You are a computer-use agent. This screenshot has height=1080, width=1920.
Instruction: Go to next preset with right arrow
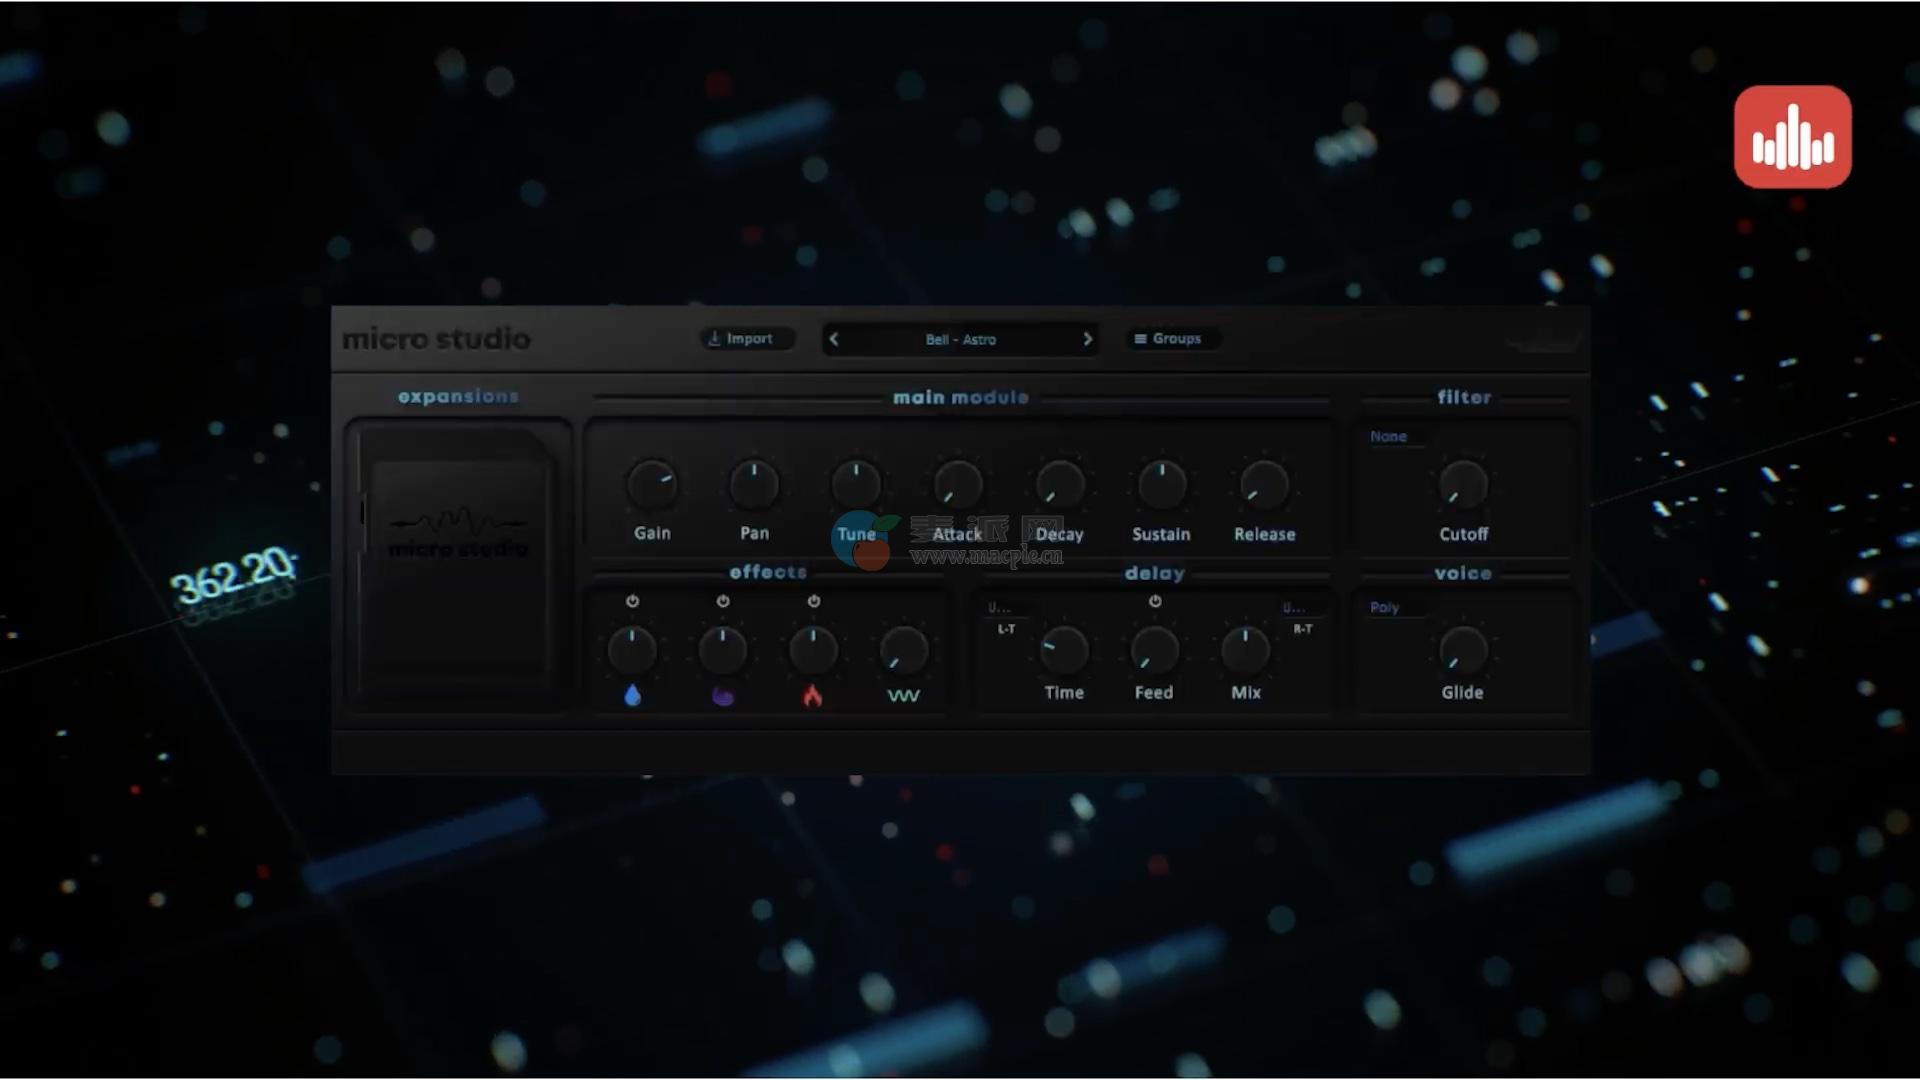[x=1087, y=339]
